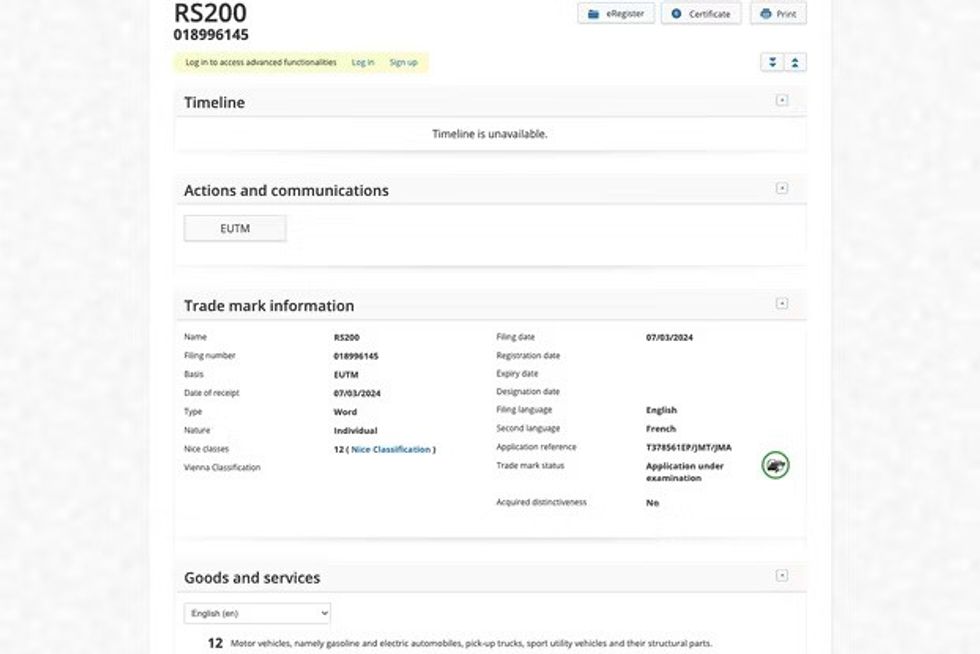Open the English language dropdown
This screenshot has width=980, height=654.
257,613
